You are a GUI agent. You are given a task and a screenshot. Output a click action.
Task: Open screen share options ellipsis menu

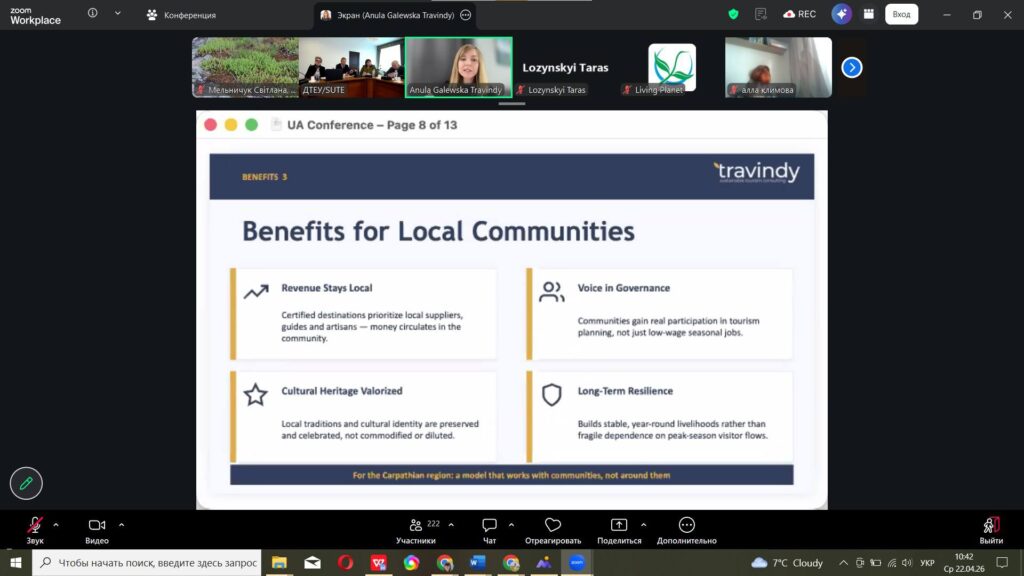tap(466, 15)
